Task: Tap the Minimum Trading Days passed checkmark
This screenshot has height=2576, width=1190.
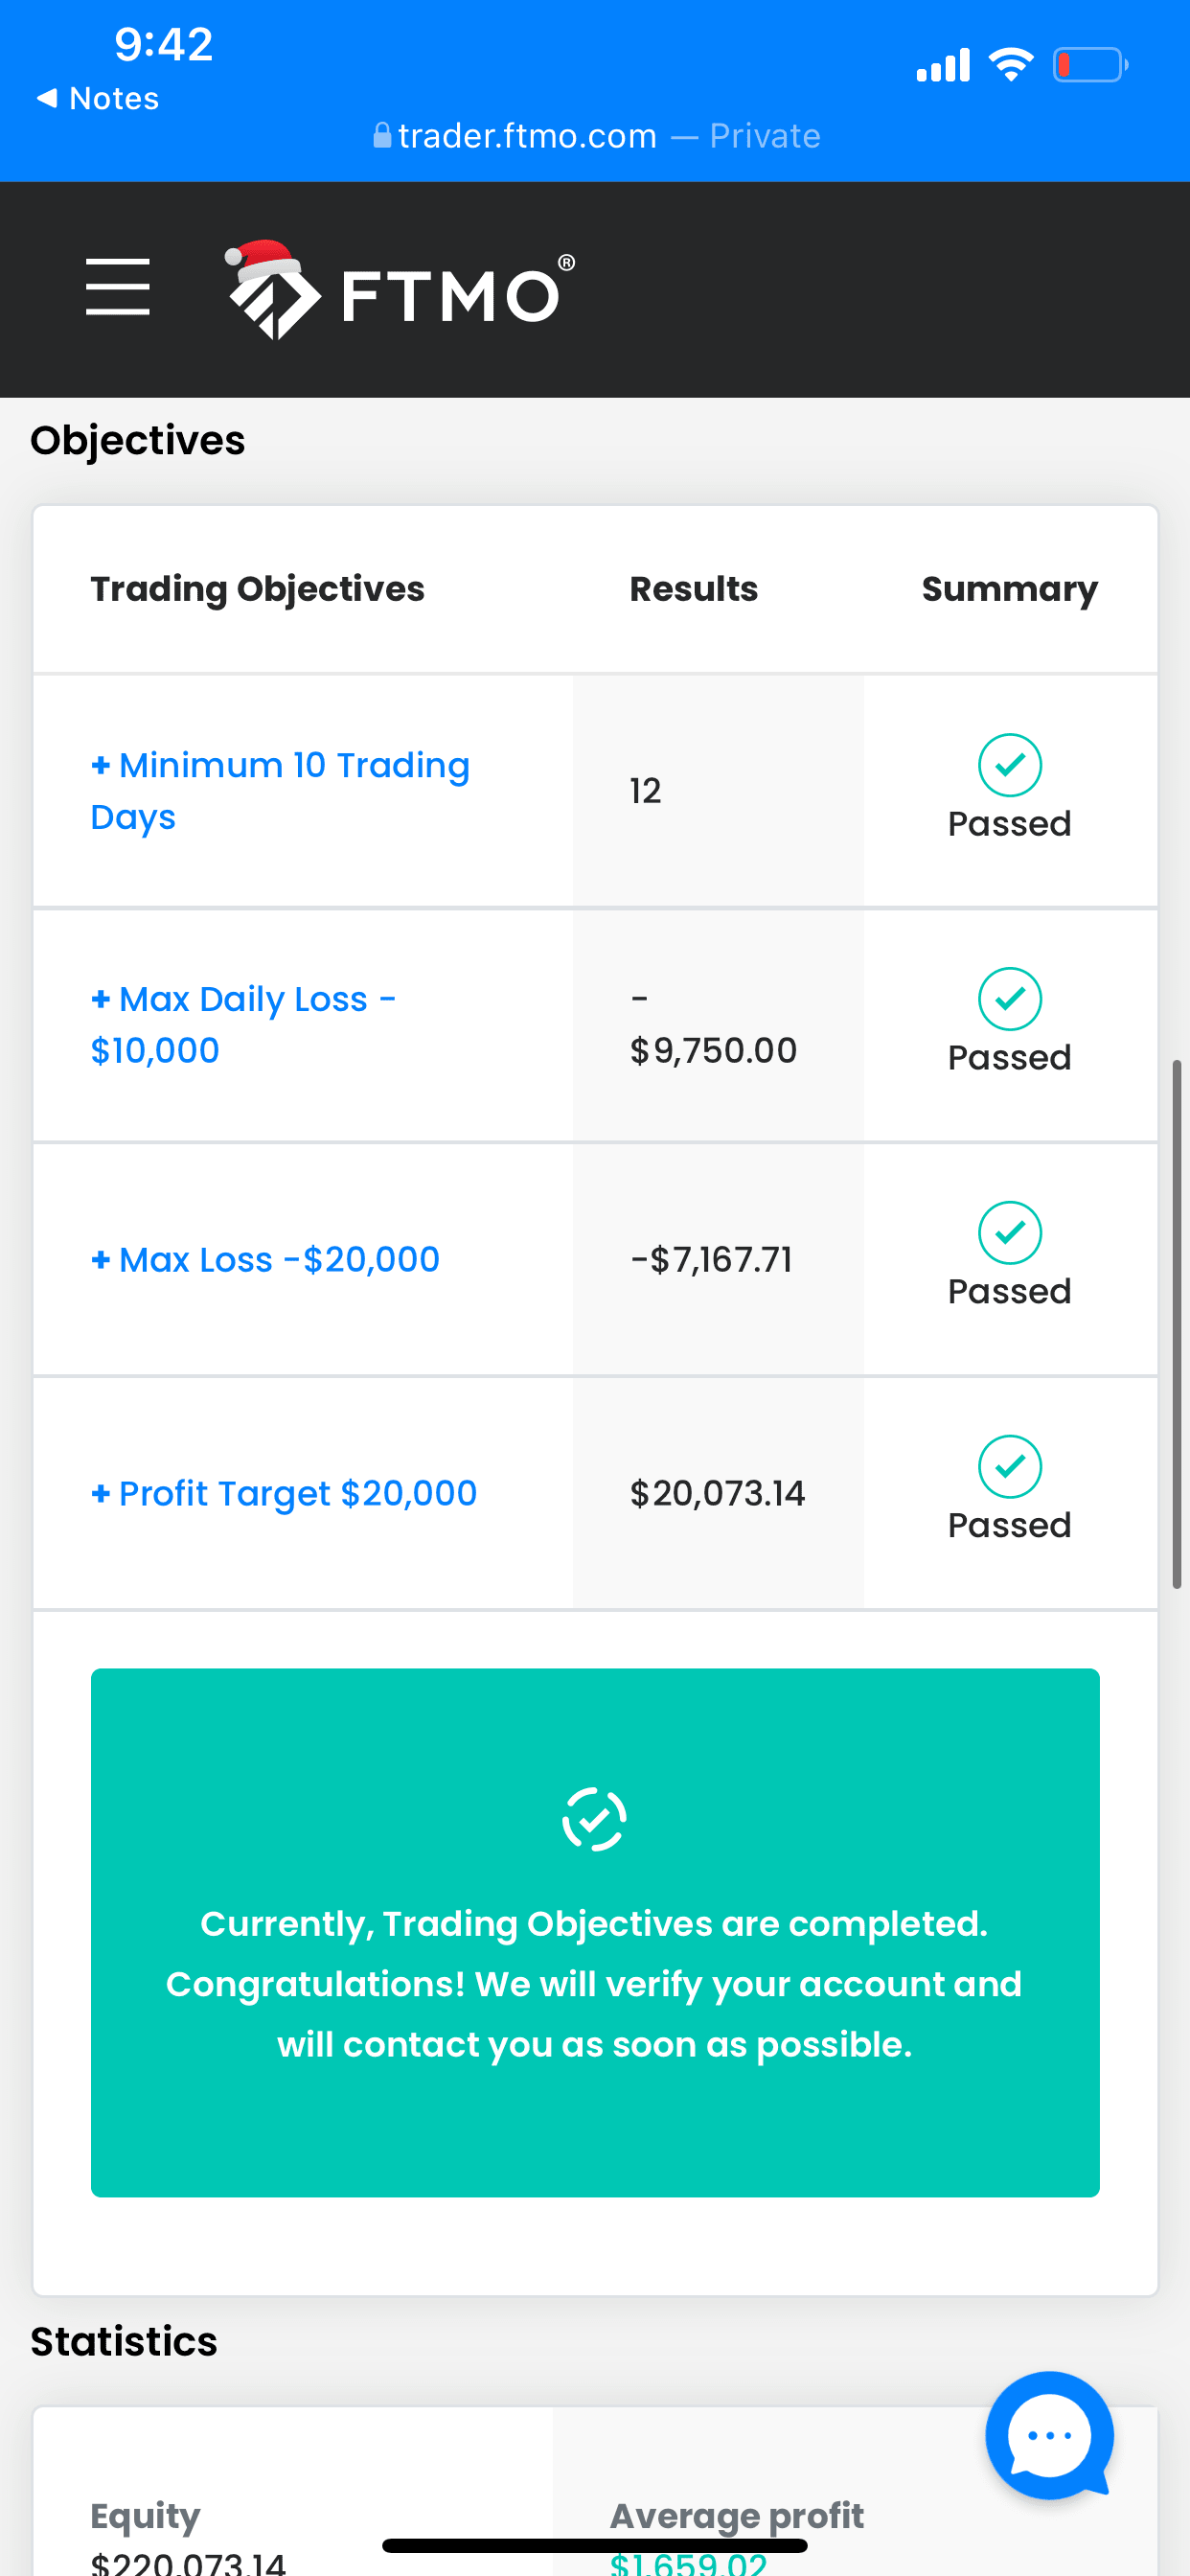Action: (x=1009, y=765)
